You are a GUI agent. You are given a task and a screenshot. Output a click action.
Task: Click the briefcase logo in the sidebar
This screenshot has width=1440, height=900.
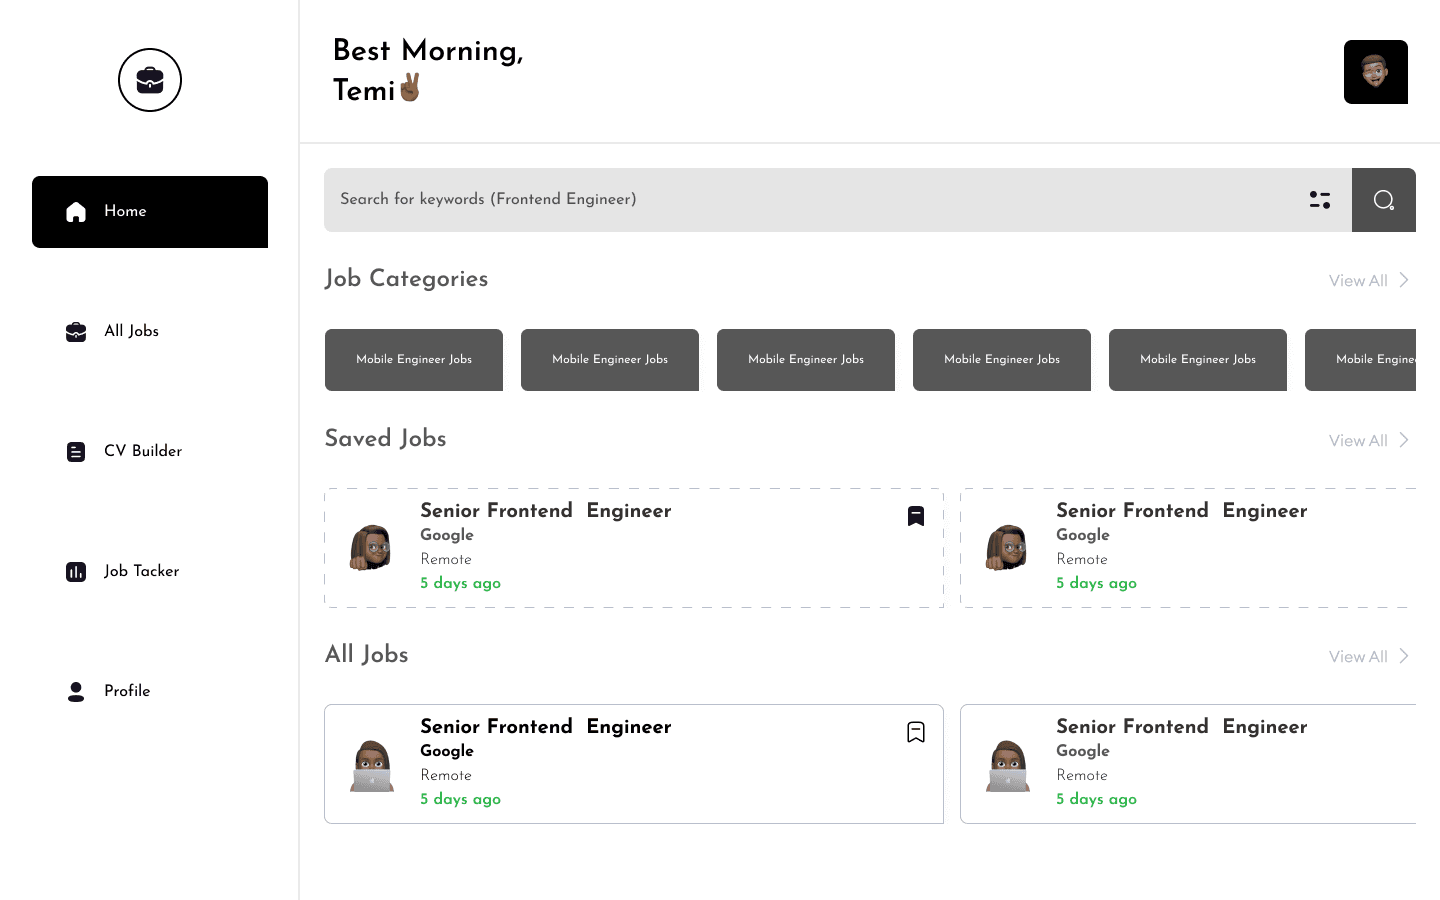[150, 80]
